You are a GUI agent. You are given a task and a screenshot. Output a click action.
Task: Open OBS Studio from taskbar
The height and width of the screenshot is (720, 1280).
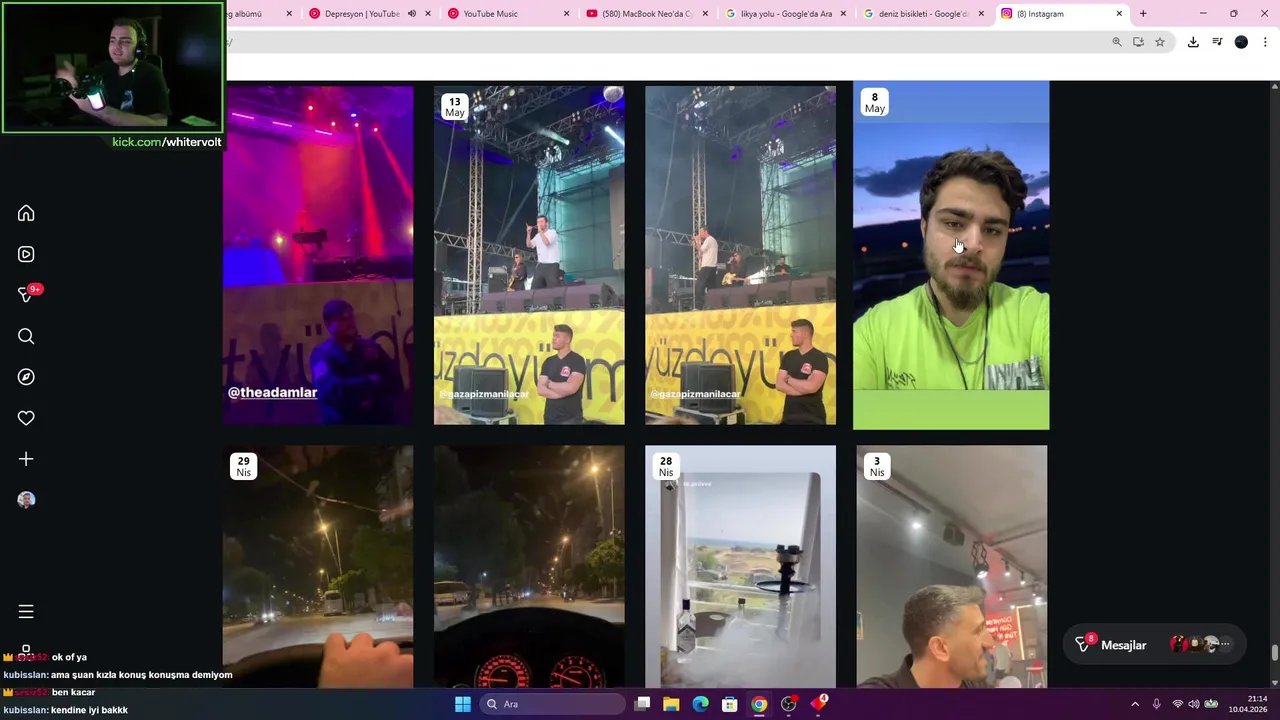[x=789, y=704]
